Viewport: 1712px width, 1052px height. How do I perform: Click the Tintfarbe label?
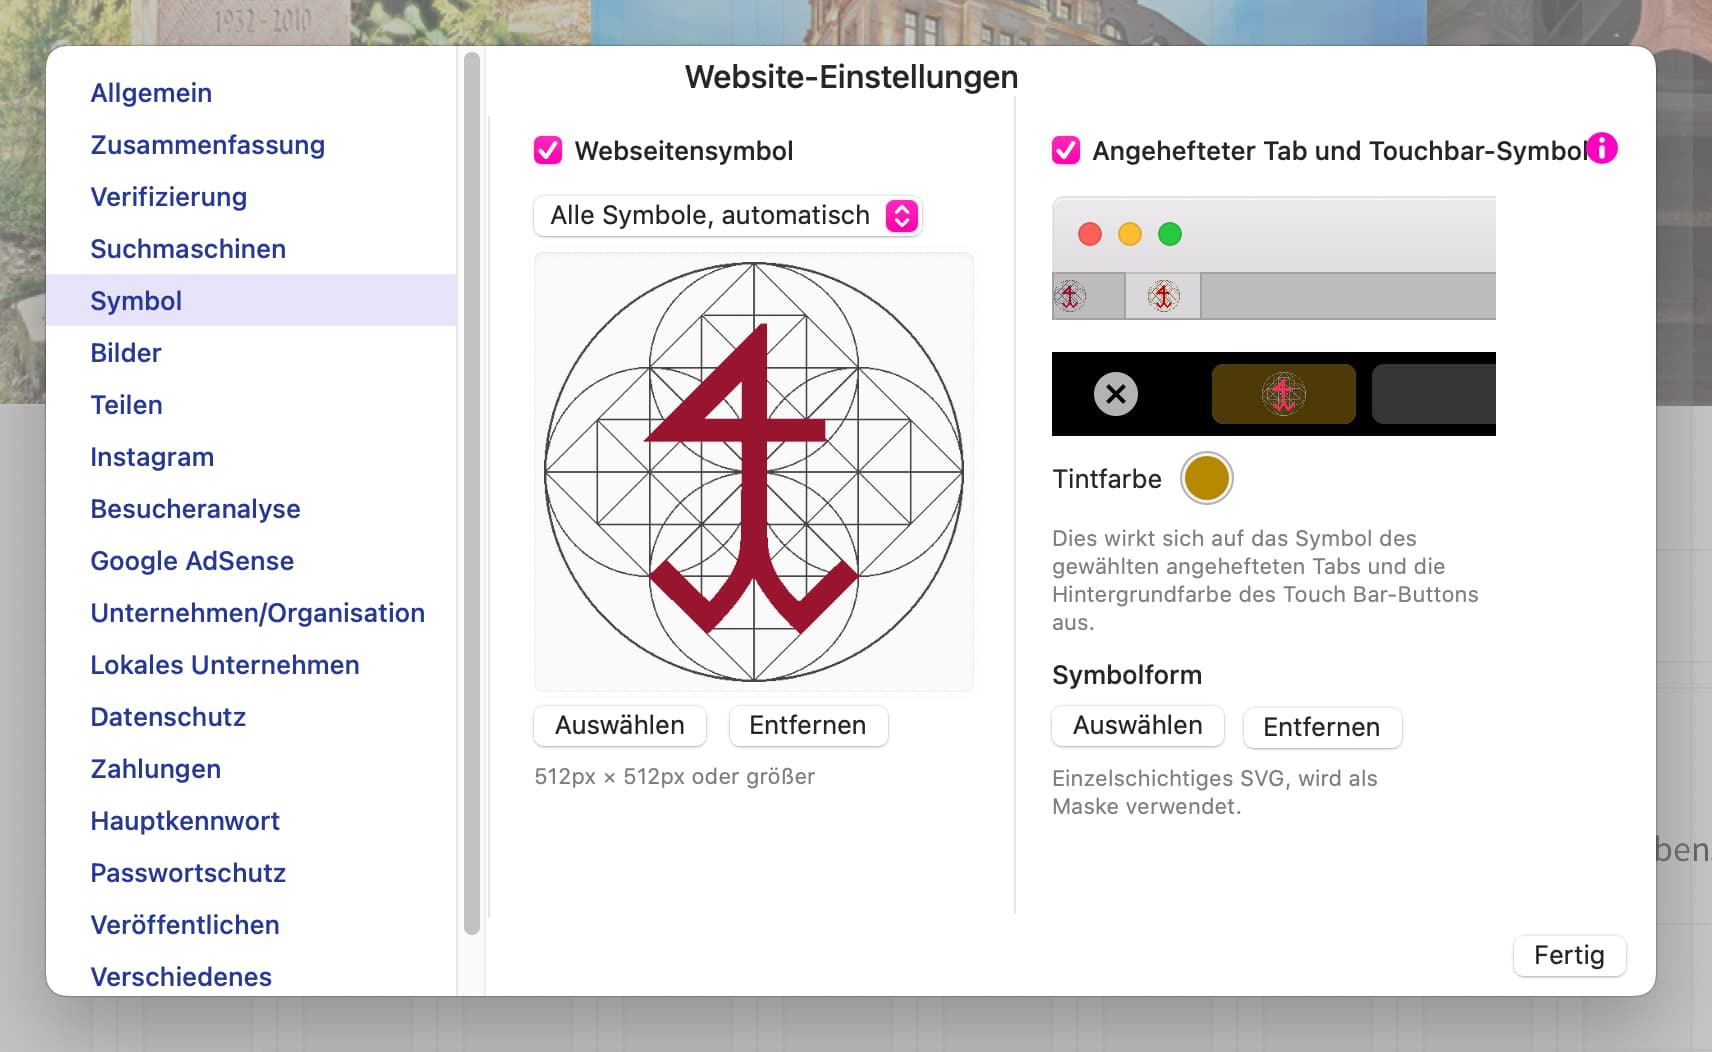point(1107,479)
